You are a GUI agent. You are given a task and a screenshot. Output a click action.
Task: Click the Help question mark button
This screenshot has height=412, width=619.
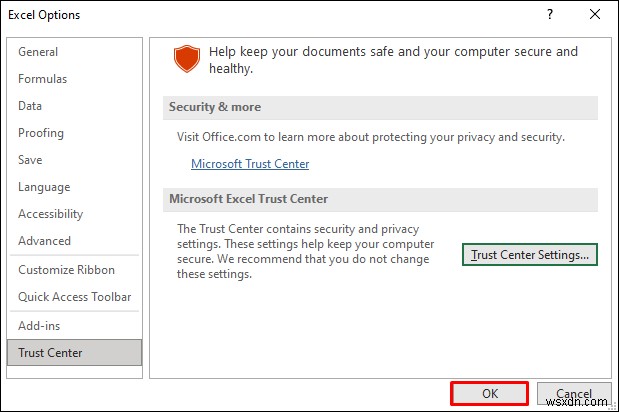click(549, 15)
